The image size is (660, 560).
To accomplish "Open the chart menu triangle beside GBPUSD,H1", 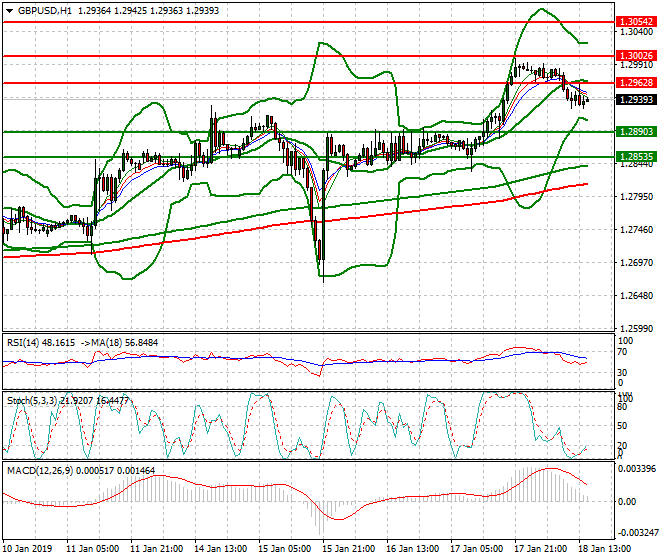I will [x=9, y=11].
